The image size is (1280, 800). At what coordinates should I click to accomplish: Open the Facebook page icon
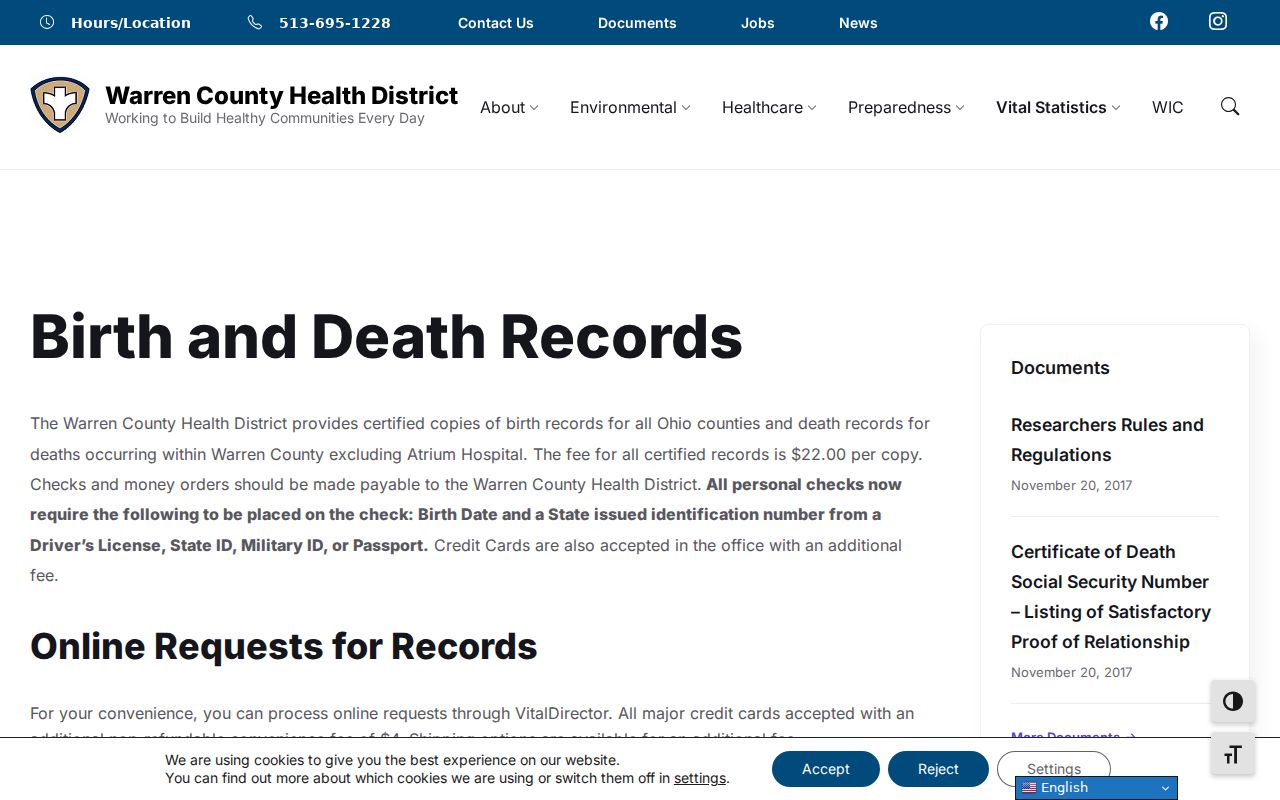(1159, 21)
